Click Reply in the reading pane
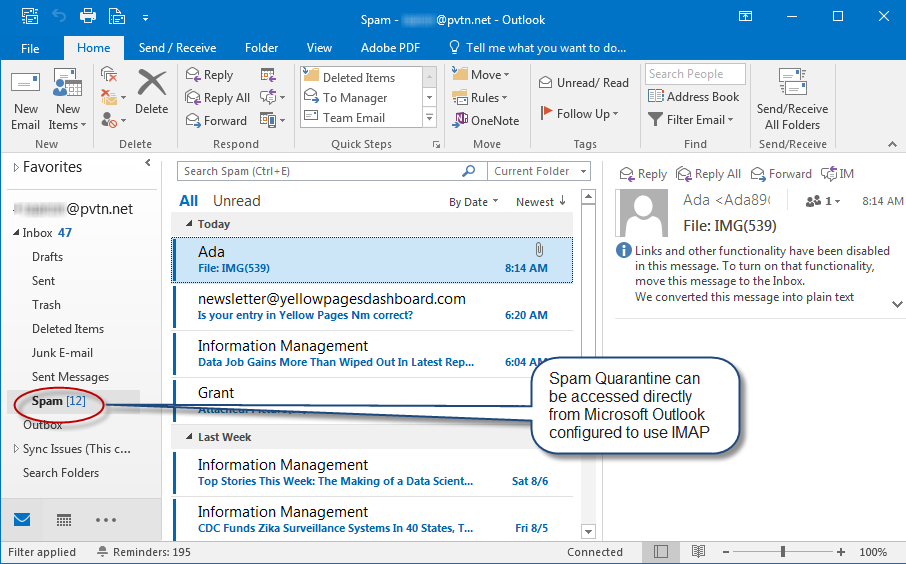This screenshot has height=564, width=906. (643, 173)
